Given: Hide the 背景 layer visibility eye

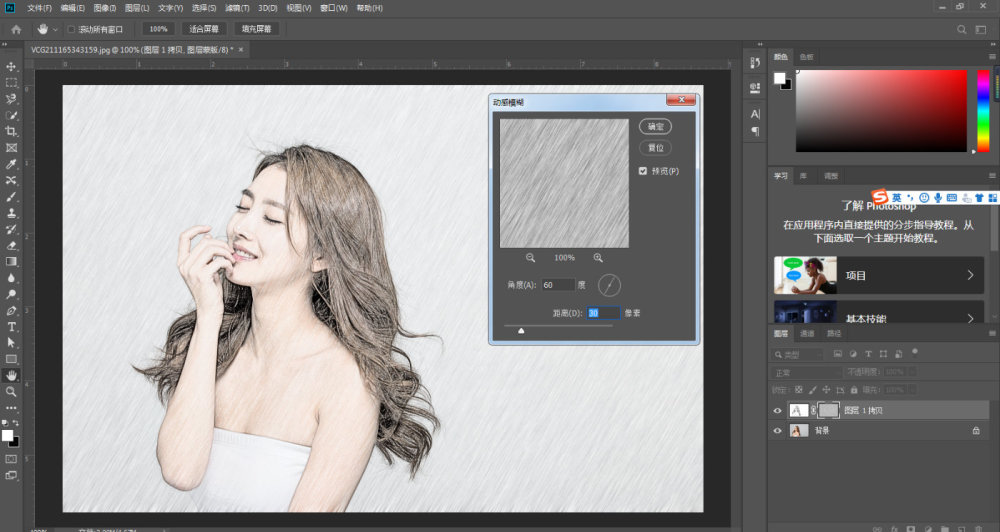Looking at the screenshot, I should click(777, 431).
